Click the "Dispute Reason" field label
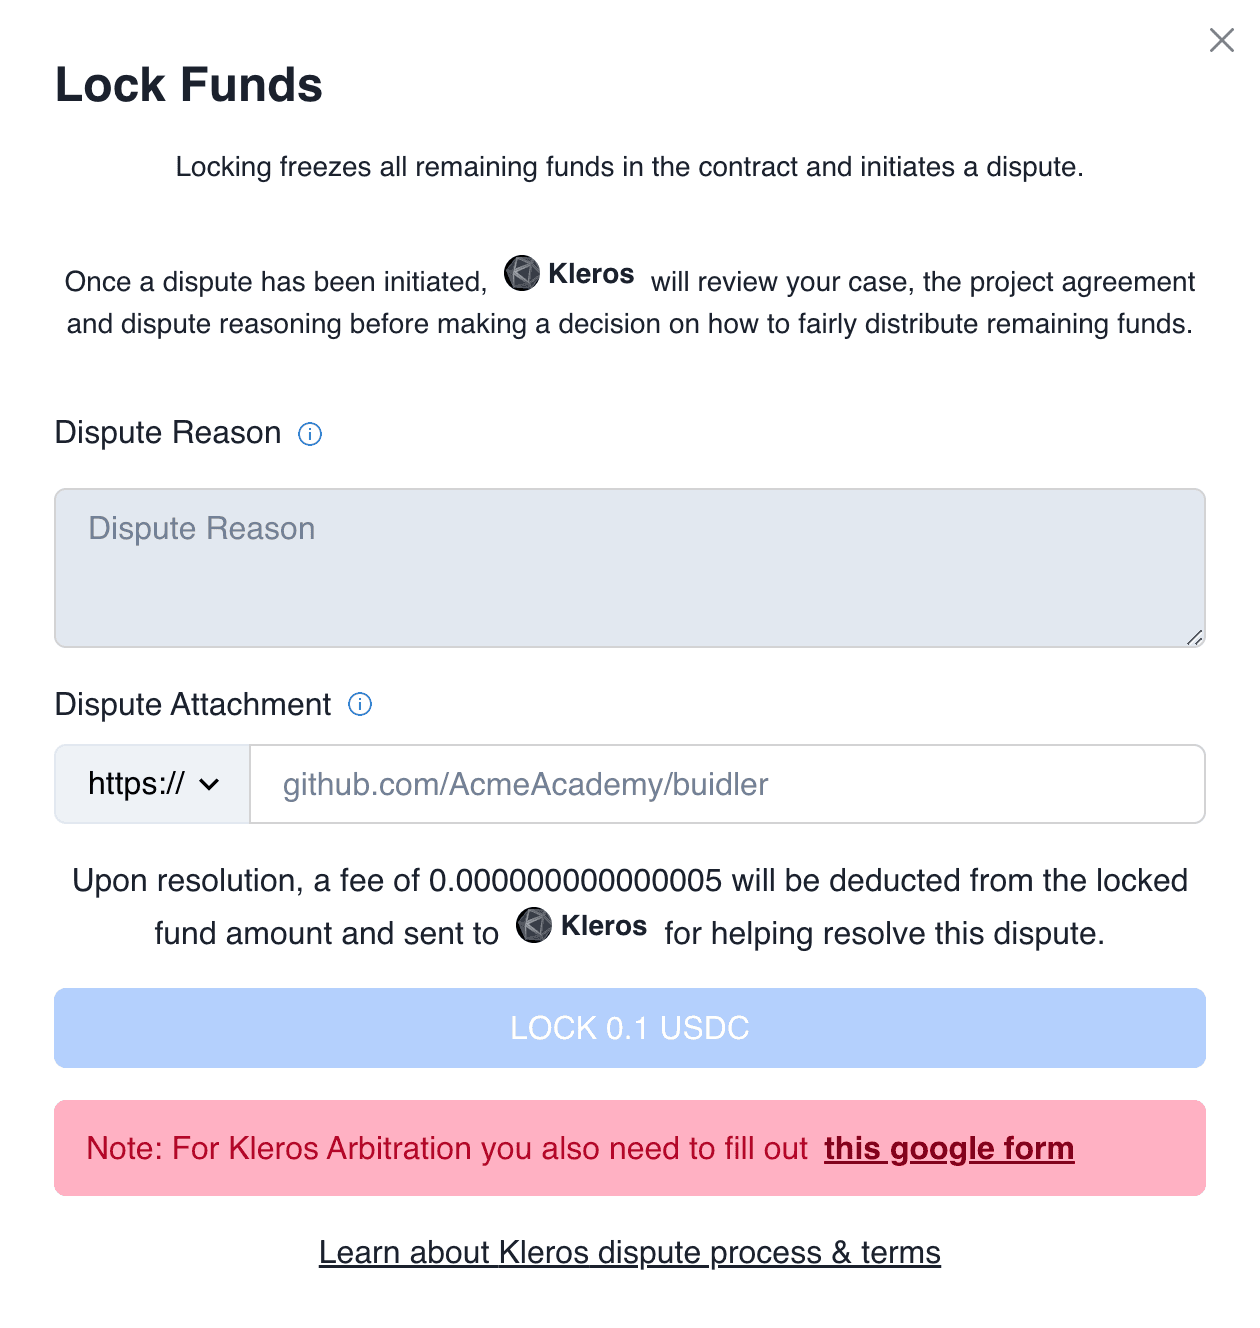Viewport: 1260px width, 1328px height. pyautogui.click(x=168, y=433)
